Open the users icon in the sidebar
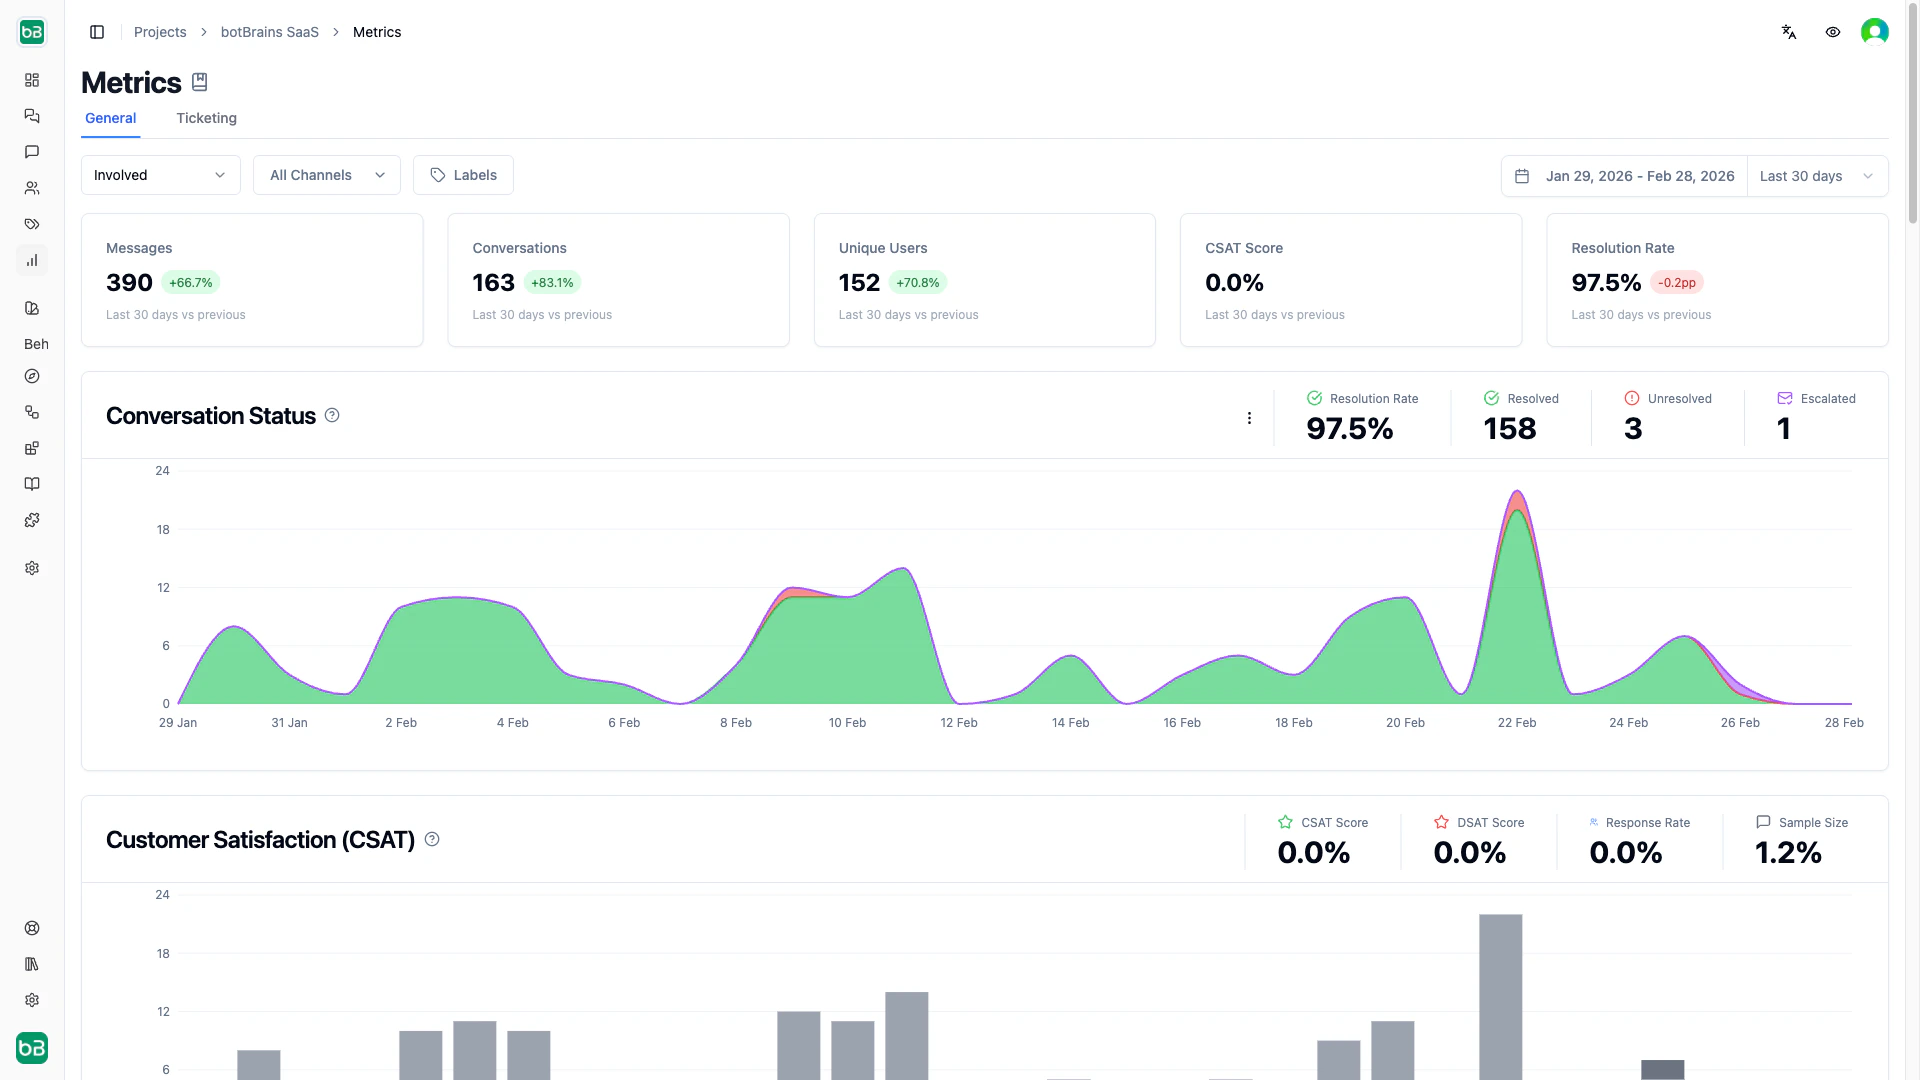This screenshot has height=1080, width=1920. point(32,188)
